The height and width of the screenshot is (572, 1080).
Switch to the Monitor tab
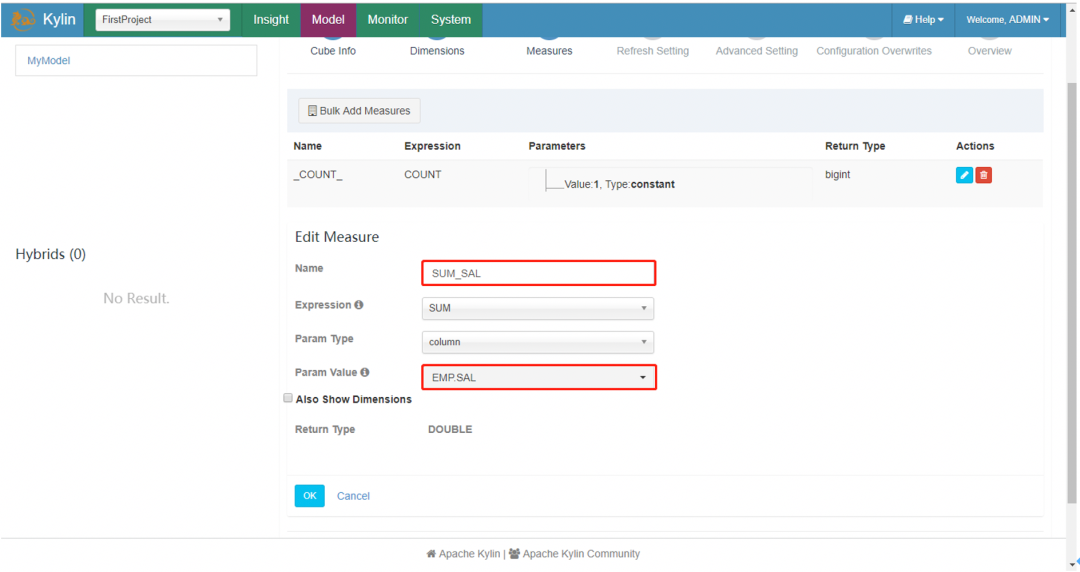click(387, 19)
